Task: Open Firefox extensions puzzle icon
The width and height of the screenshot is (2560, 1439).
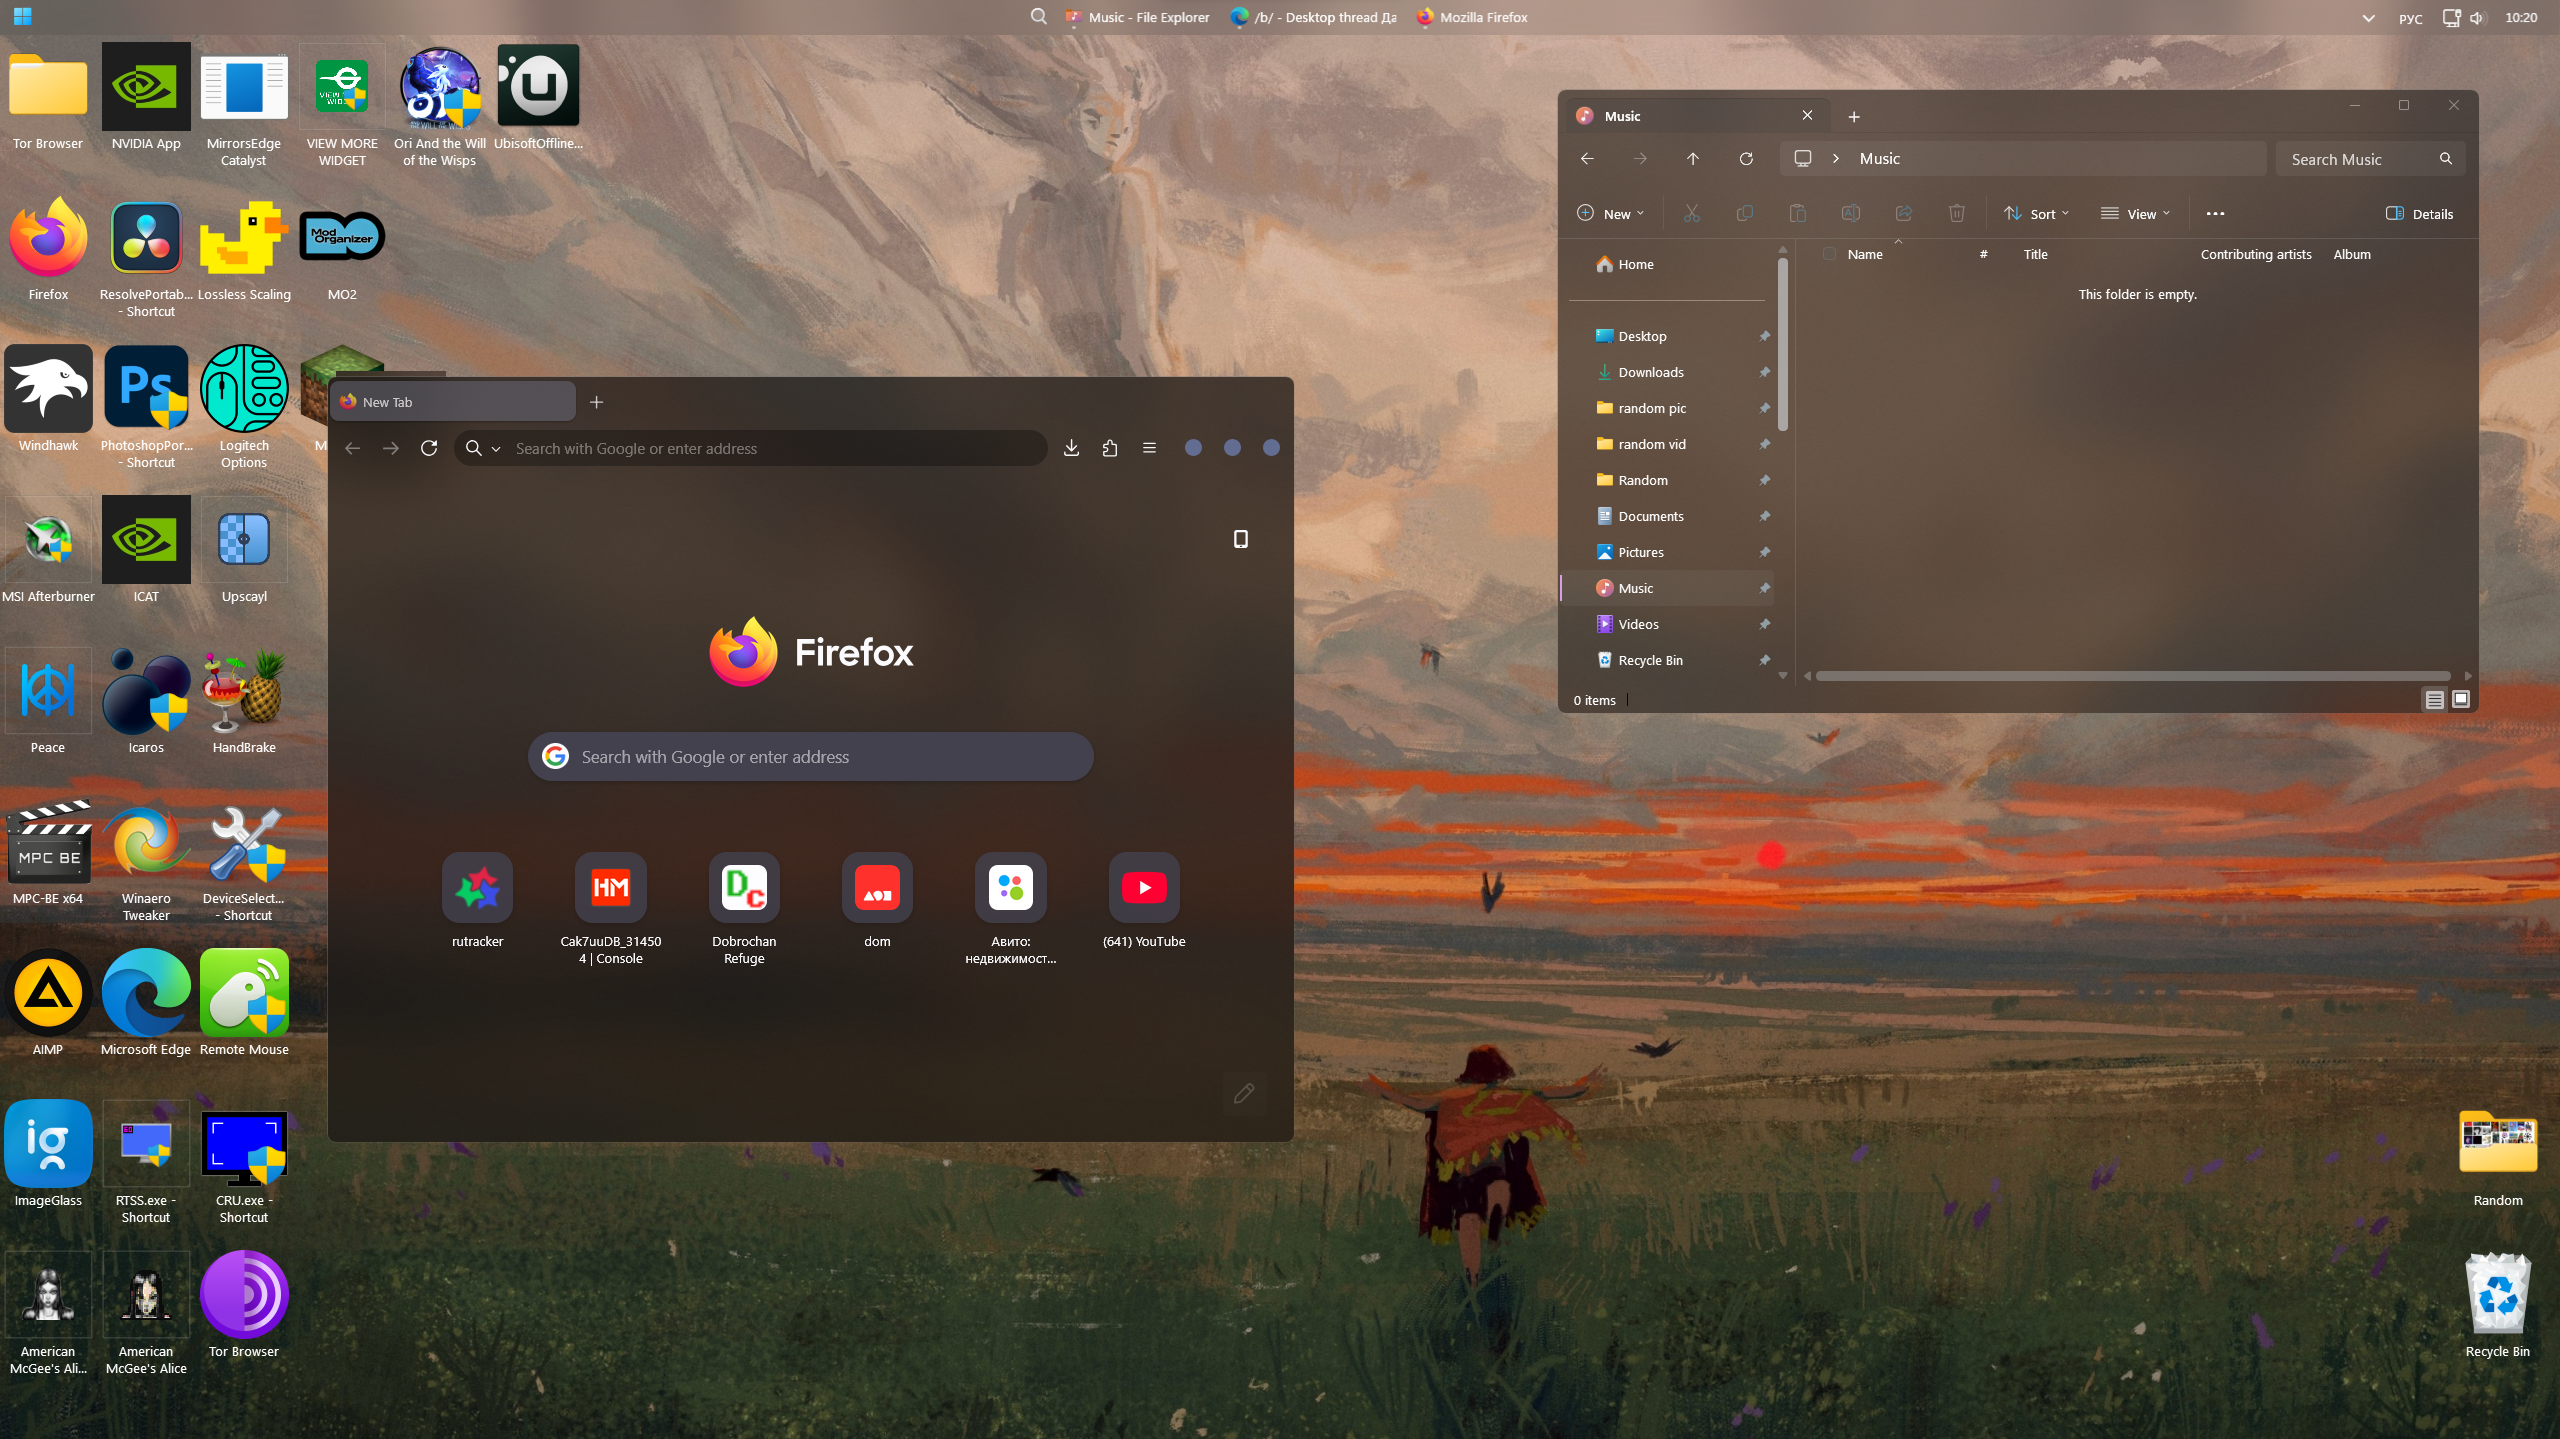Action: click(1110, 448)
